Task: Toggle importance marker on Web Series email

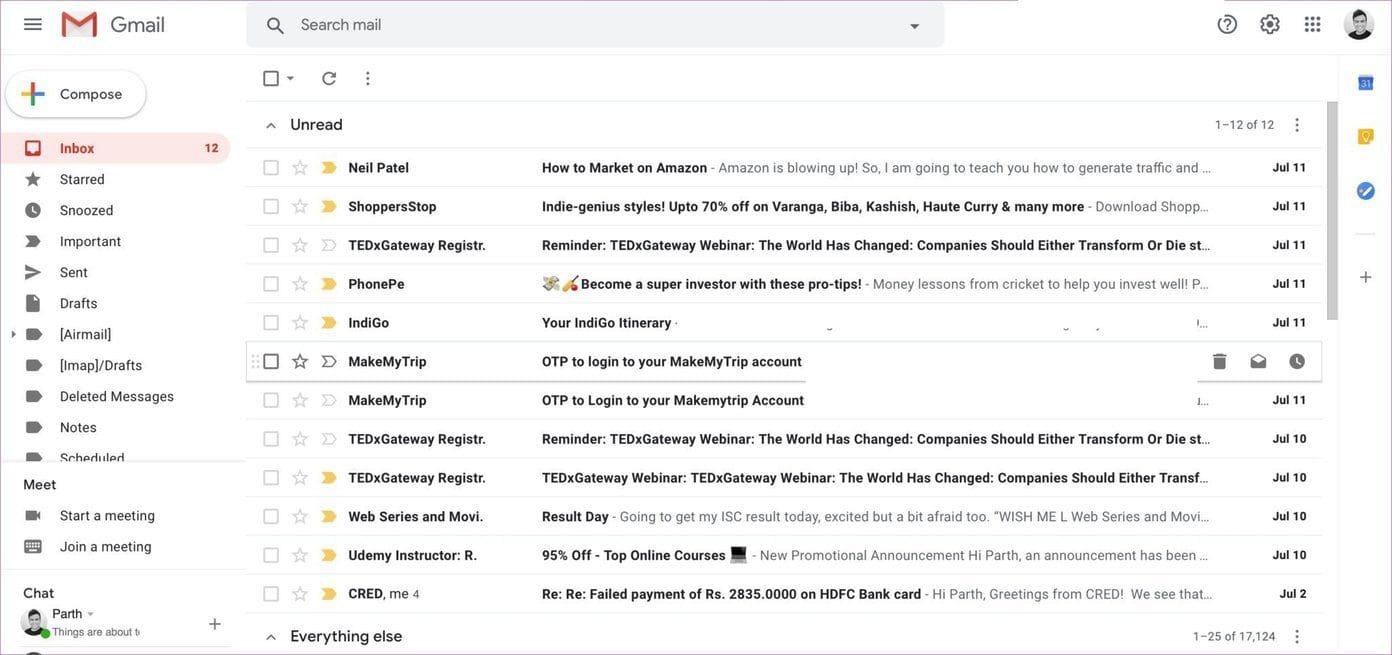Action: 328,517
